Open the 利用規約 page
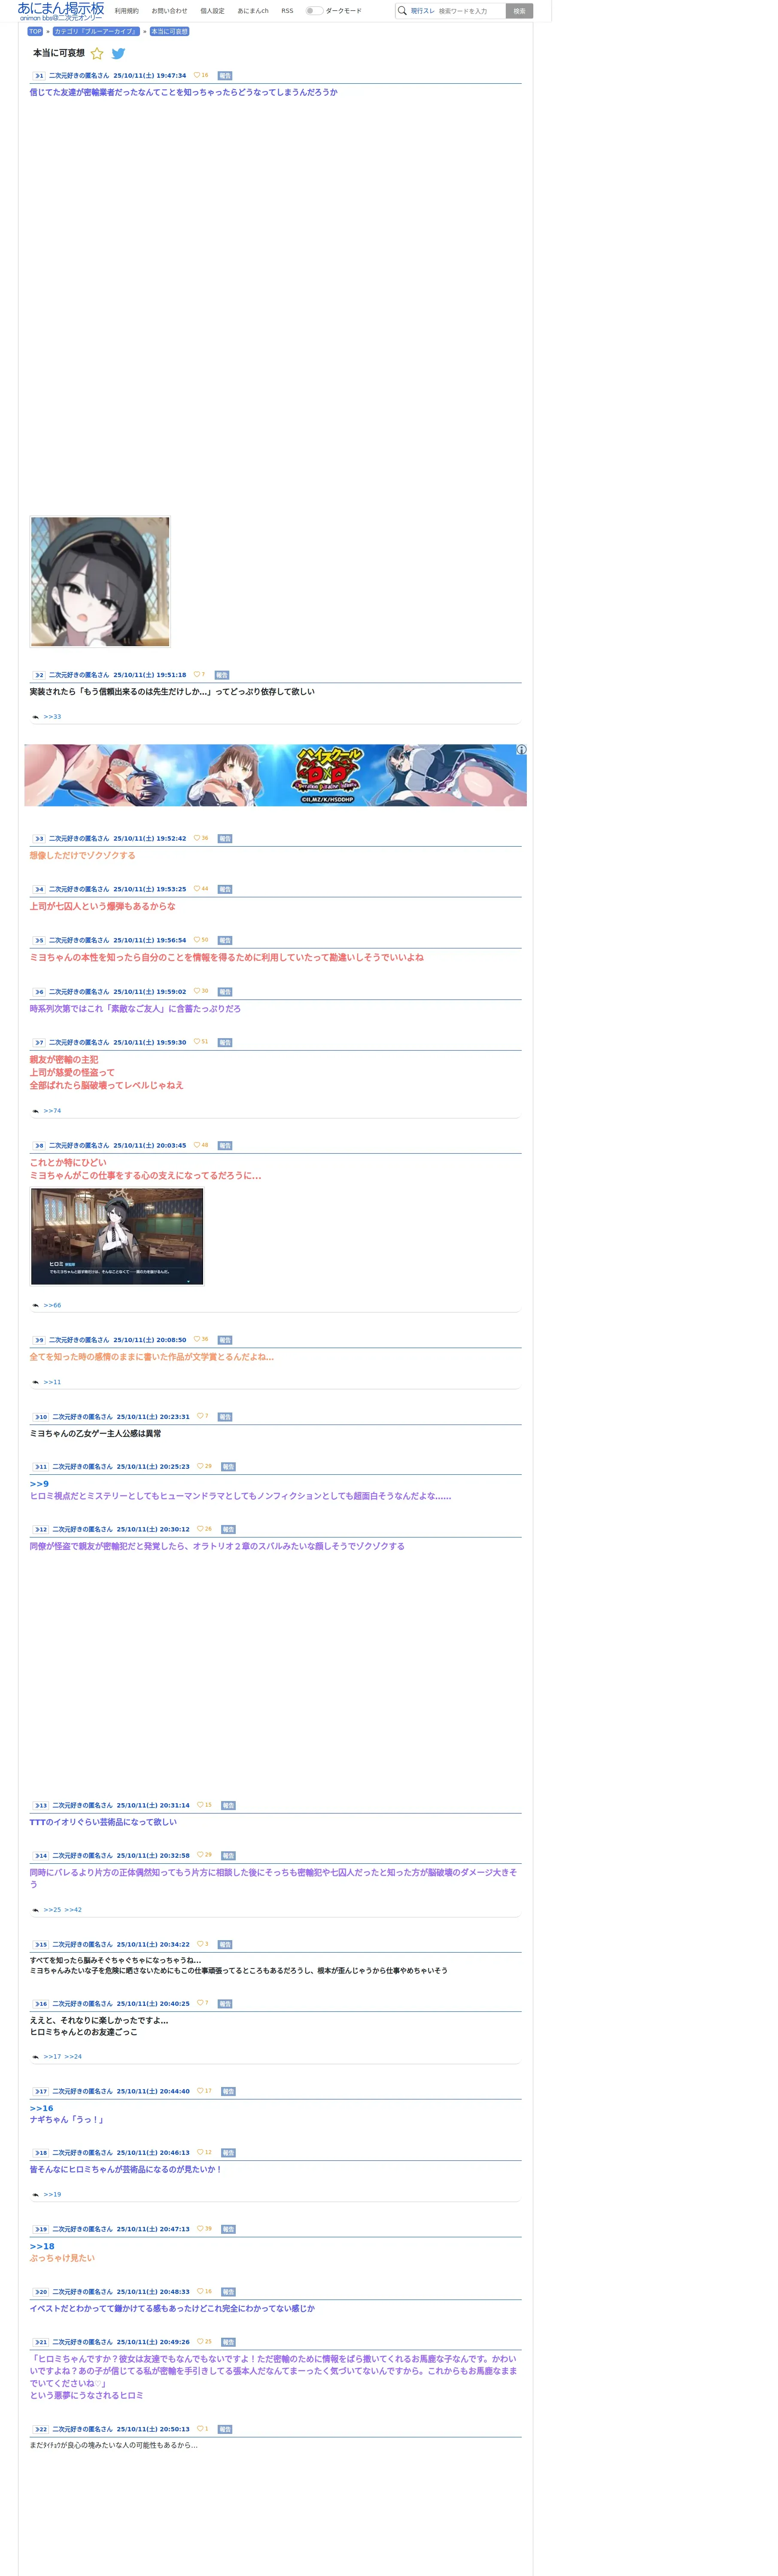This screenshot has width=778, height=2576. [x=127, y=11]
